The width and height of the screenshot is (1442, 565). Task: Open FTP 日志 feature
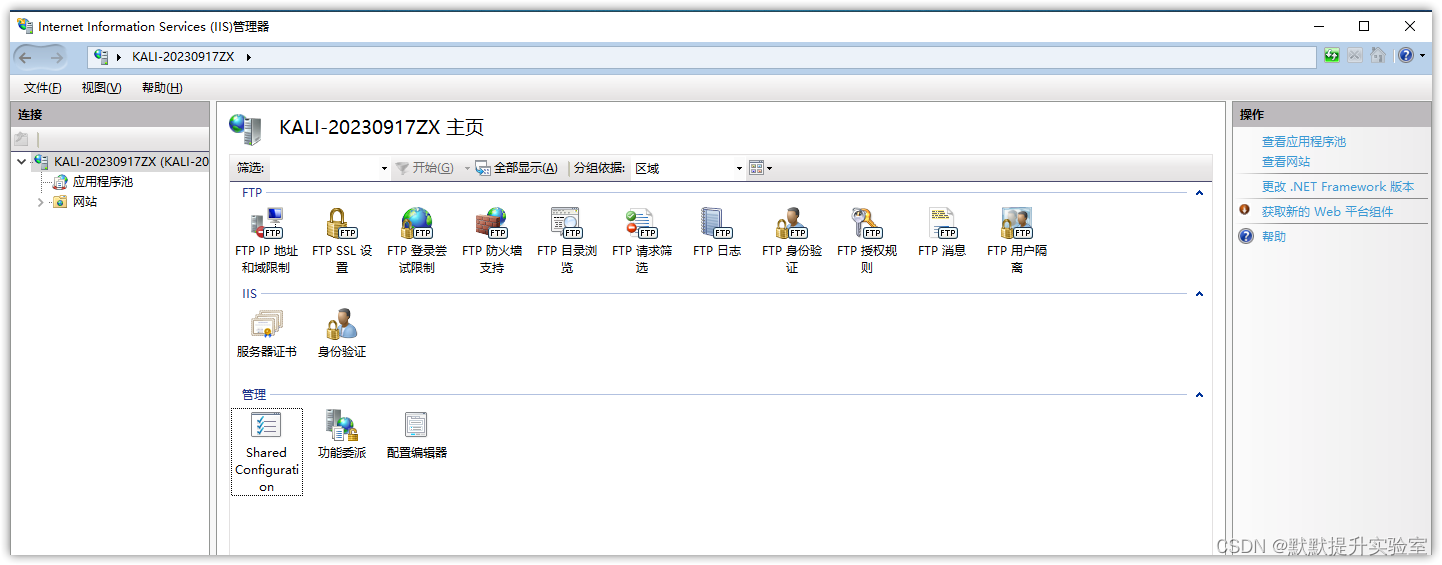coord(717,232)
